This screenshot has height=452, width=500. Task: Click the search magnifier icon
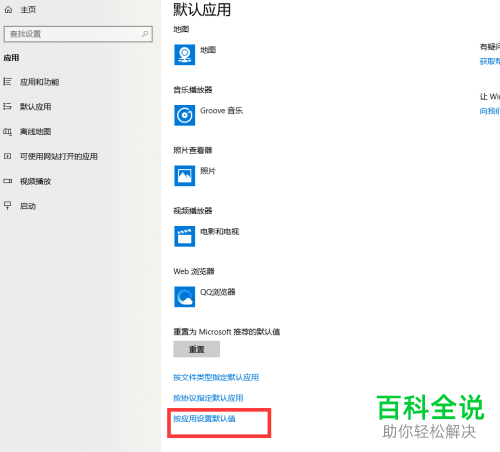click(145, 34)
